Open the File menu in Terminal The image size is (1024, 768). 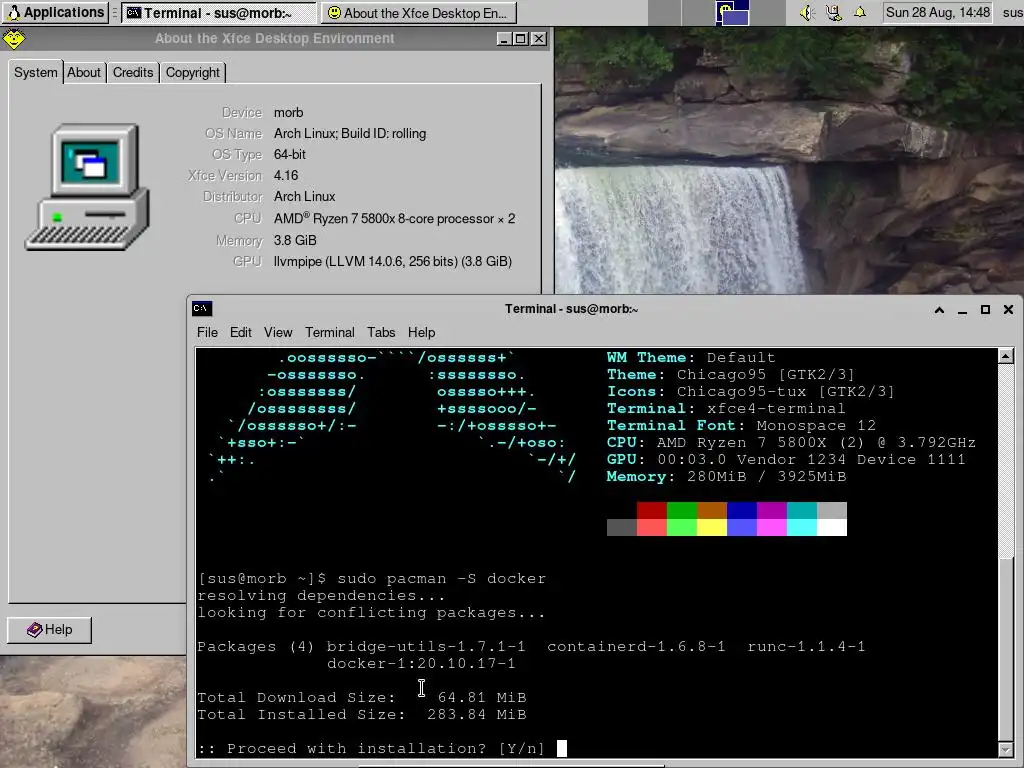click(207, 332)
